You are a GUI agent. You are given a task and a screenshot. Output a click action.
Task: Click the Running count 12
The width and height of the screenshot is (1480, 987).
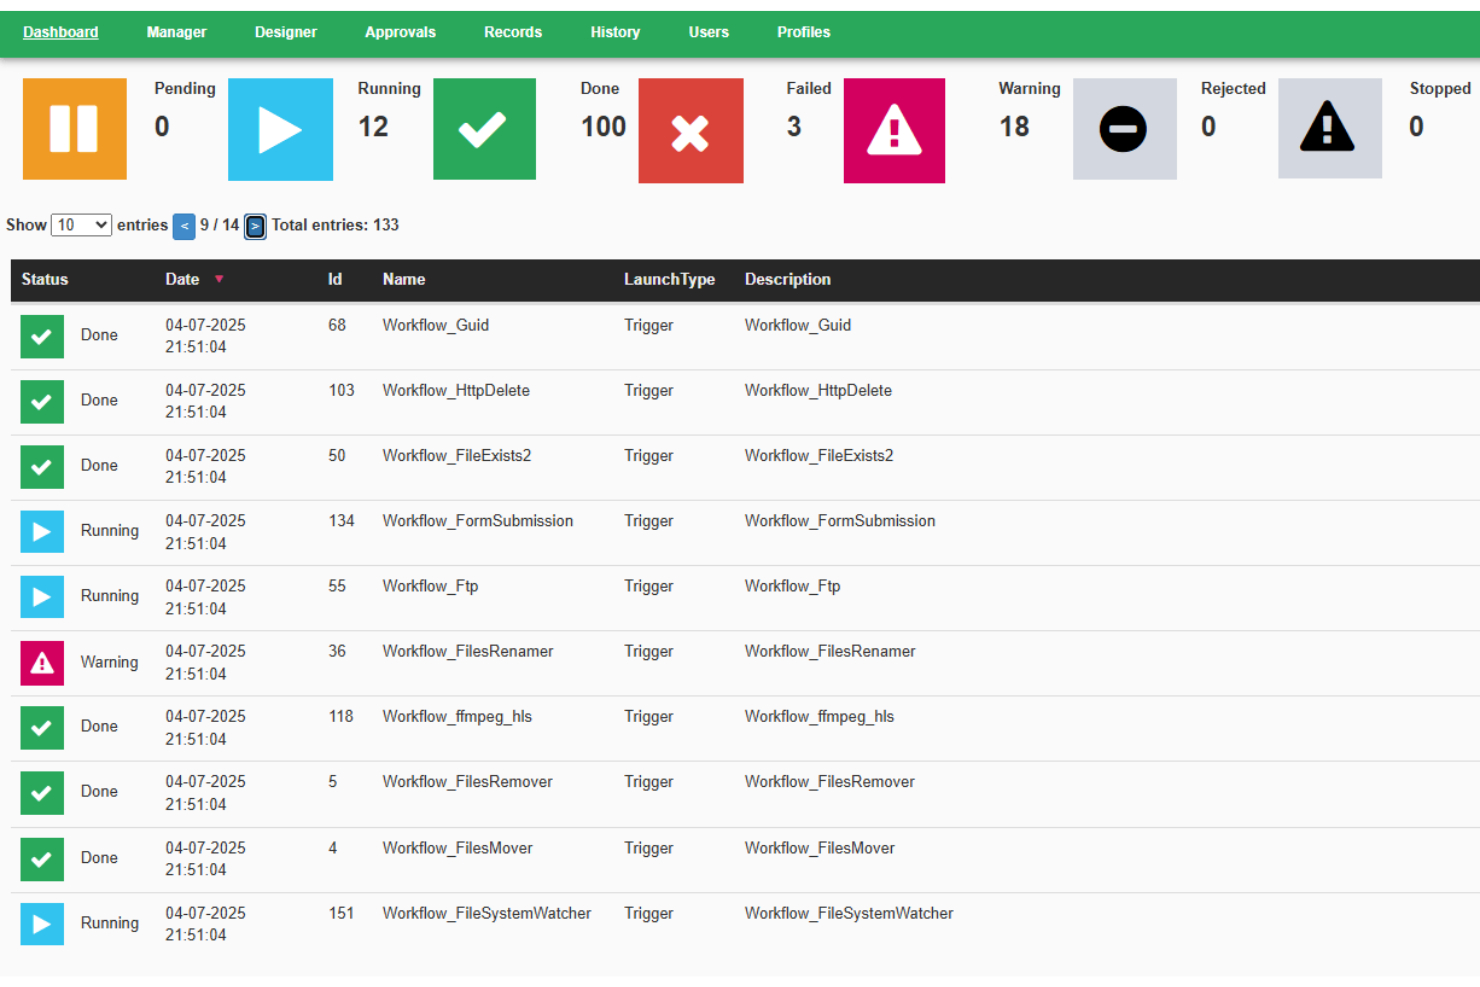(x=373, y=127)
